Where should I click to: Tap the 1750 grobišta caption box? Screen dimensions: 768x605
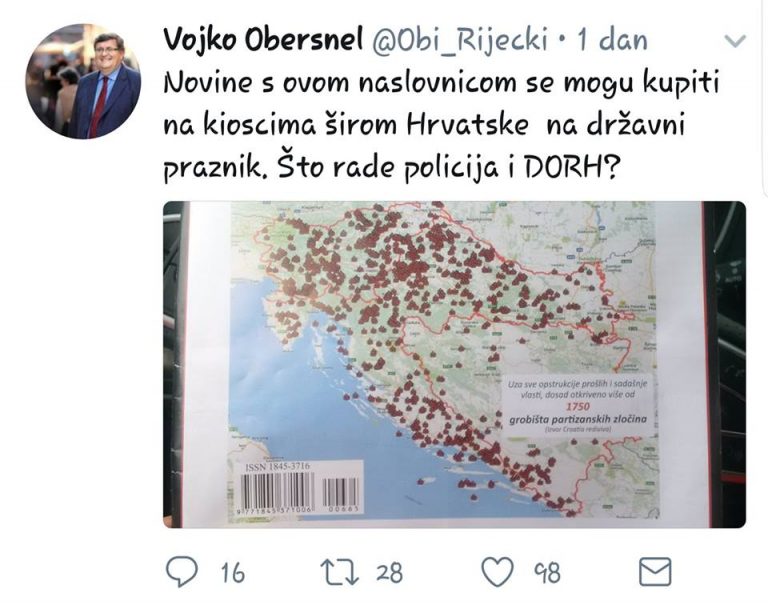point(578,406)
